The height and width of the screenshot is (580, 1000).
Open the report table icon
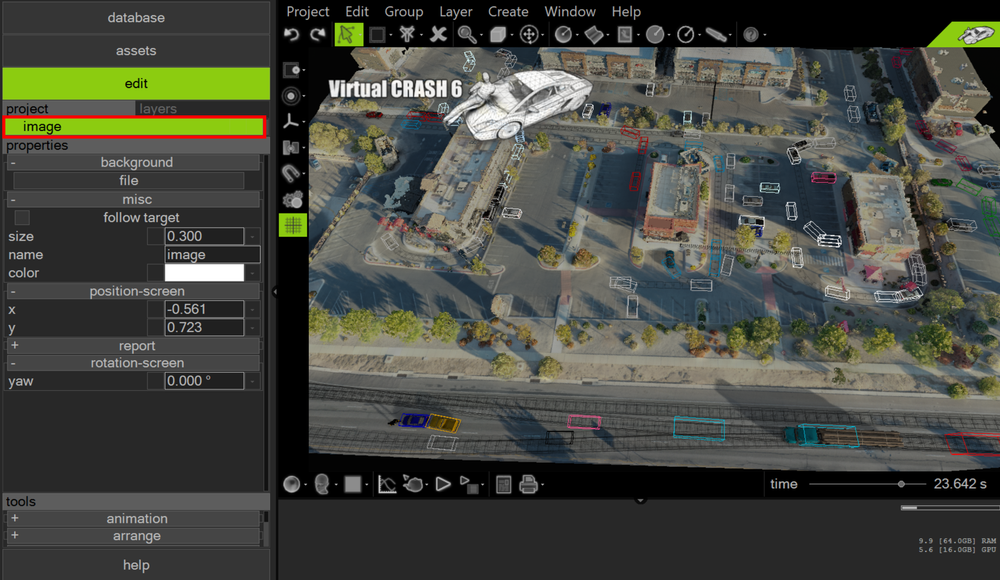coord(503,485)
